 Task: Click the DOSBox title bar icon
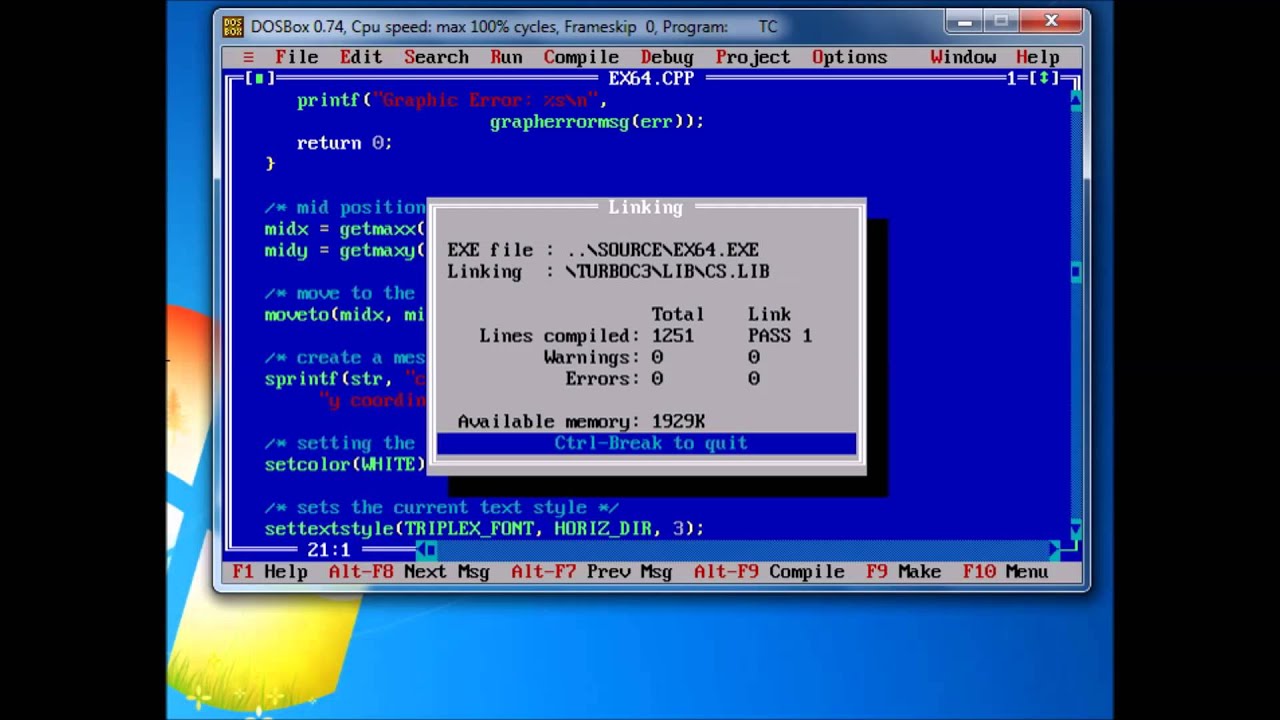[233, 27]
